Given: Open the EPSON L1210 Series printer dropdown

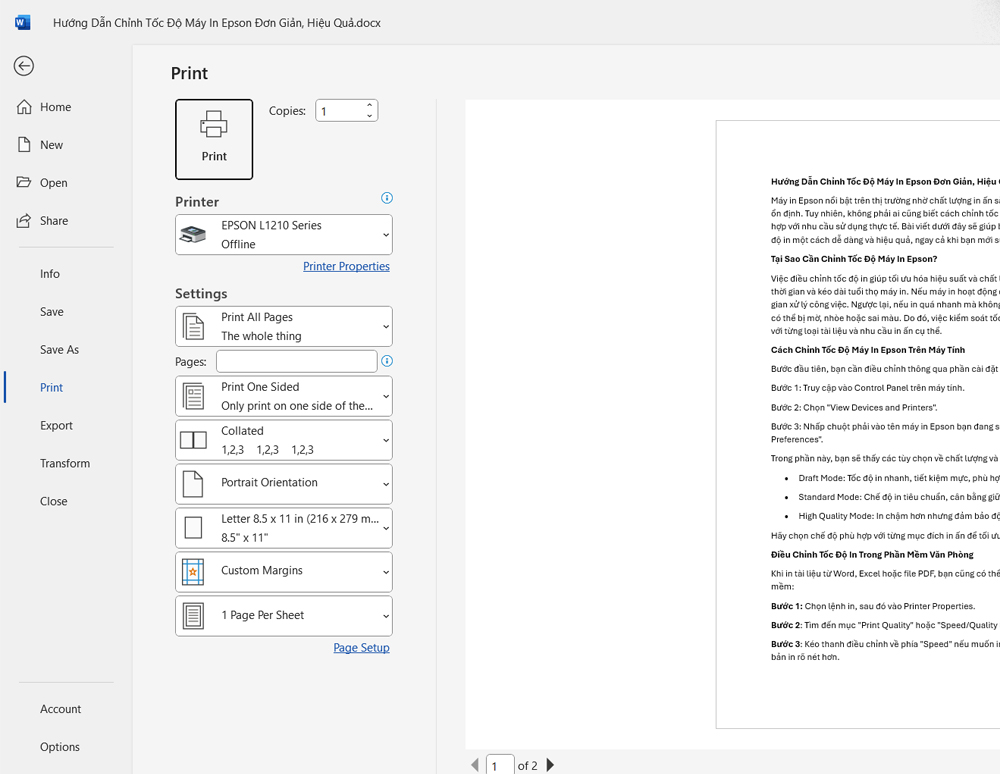Looking at the screenshot, I should (284, 235).
